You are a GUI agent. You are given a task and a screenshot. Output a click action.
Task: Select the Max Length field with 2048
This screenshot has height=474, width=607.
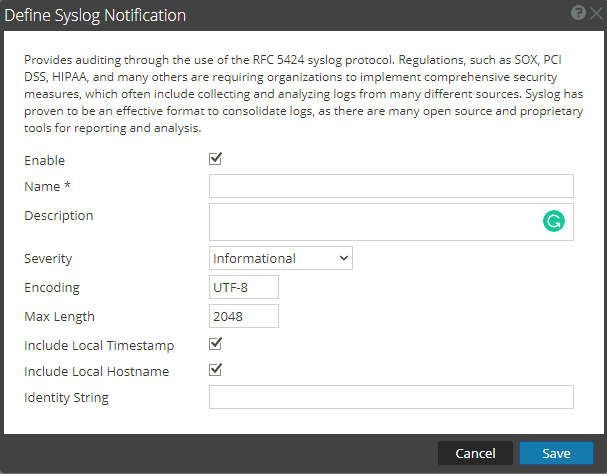coord(244,316)
